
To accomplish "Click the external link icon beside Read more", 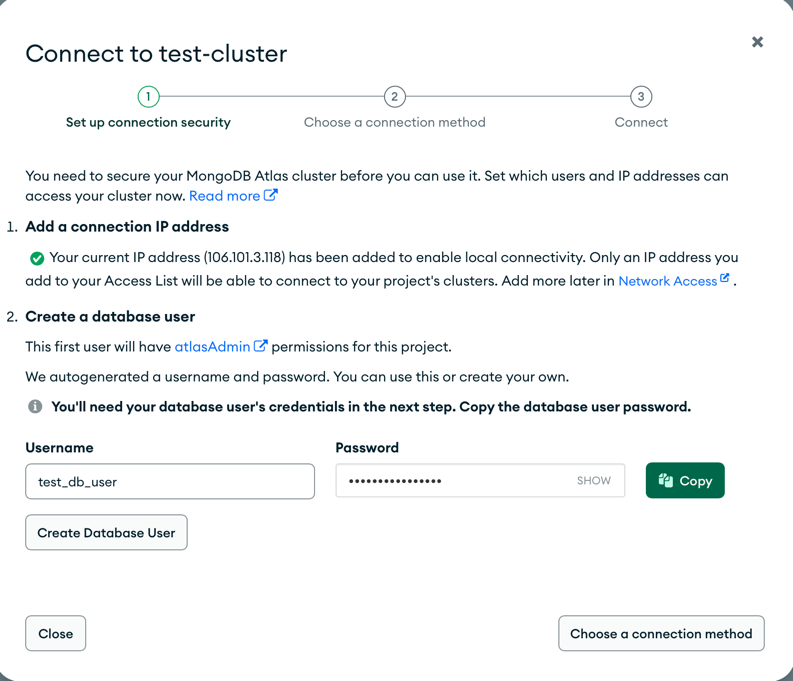I will click(271, 195).
